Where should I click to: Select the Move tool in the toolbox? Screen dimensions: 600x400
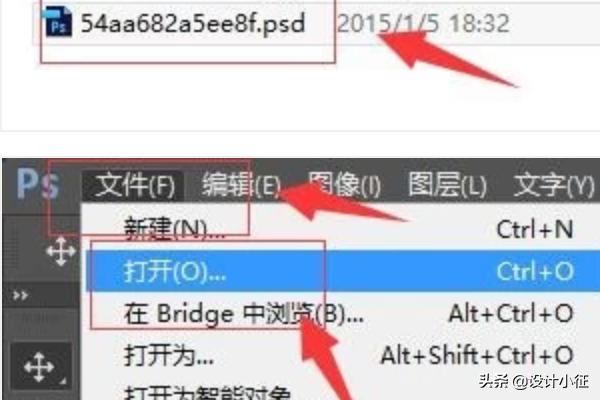pos(41,367)
